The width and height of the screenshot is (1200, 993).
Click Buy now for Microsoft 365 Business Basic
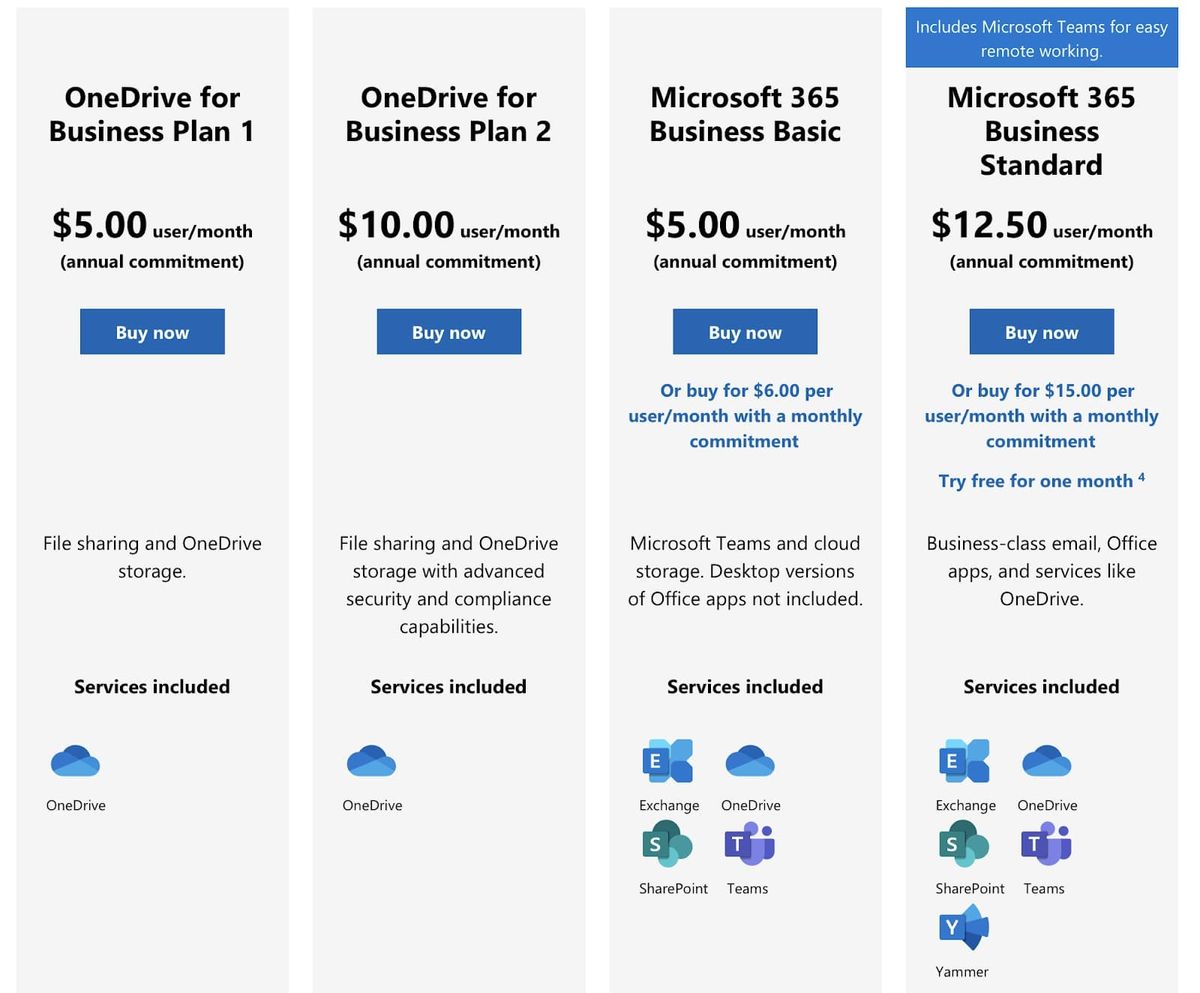tap(745, 331)
